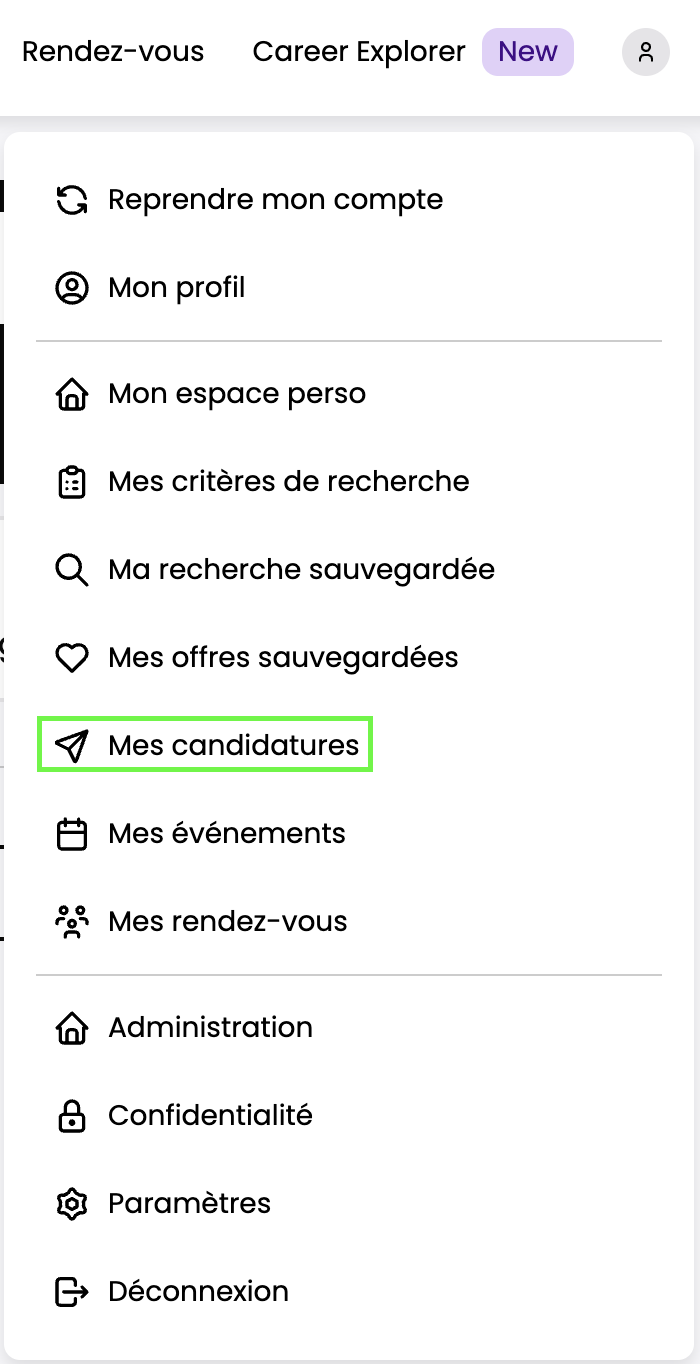Click the house icon for Mon espace perso

[x=72, y=394]
